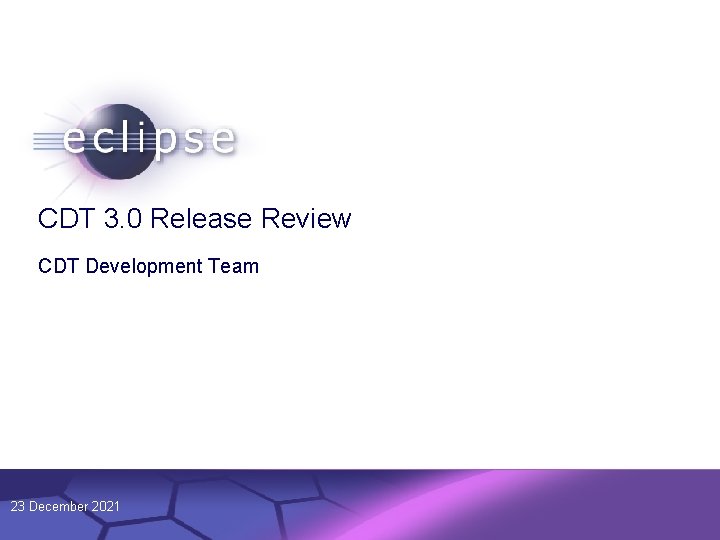Viewport: 720px width, 540px height.
Task: Select the "CDT 3.0 Release Review" title text
Action: point(194,218)
